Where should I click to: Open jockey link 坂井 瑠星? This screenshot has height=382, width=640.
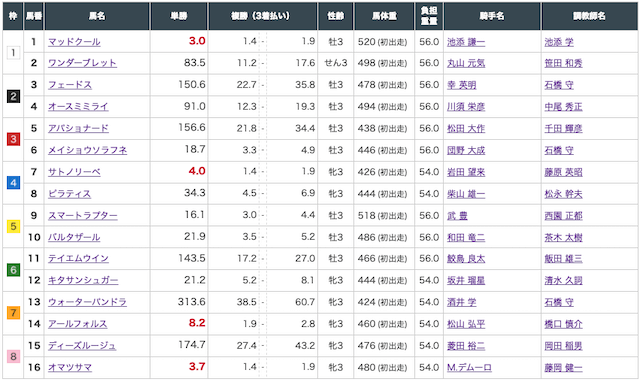[x=466, y=280]
